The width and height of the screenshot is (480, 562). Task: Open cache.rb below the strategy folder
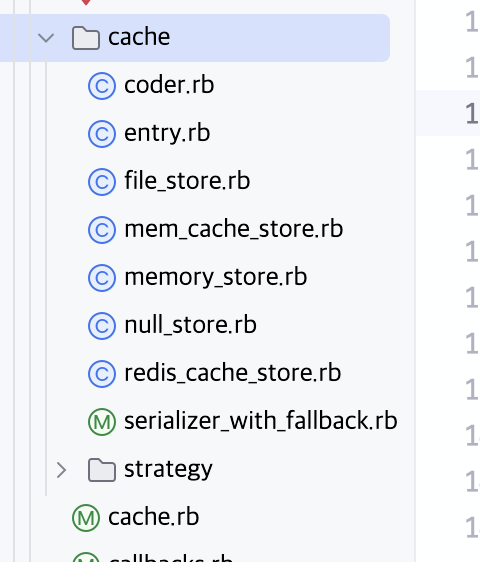tap(153, 517)
